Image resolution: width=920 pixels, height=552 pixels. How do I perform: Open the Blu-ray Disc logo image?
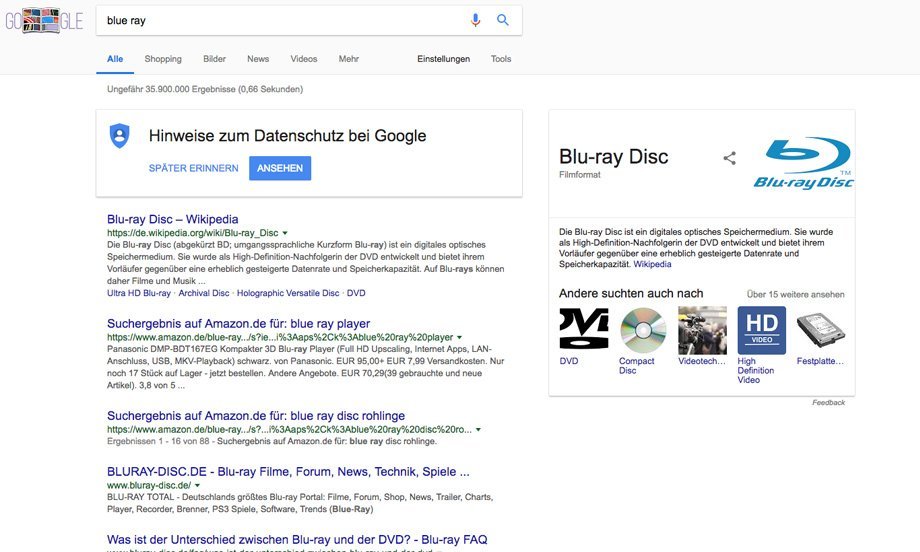(803, 164)
